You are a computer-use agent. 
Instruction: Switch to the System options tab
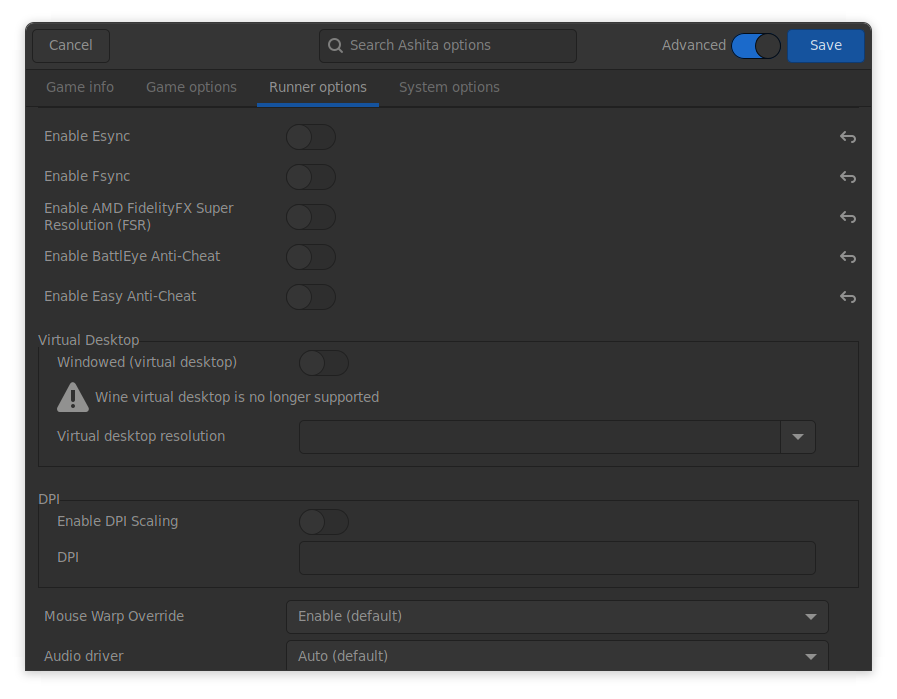tap(449, 87)
